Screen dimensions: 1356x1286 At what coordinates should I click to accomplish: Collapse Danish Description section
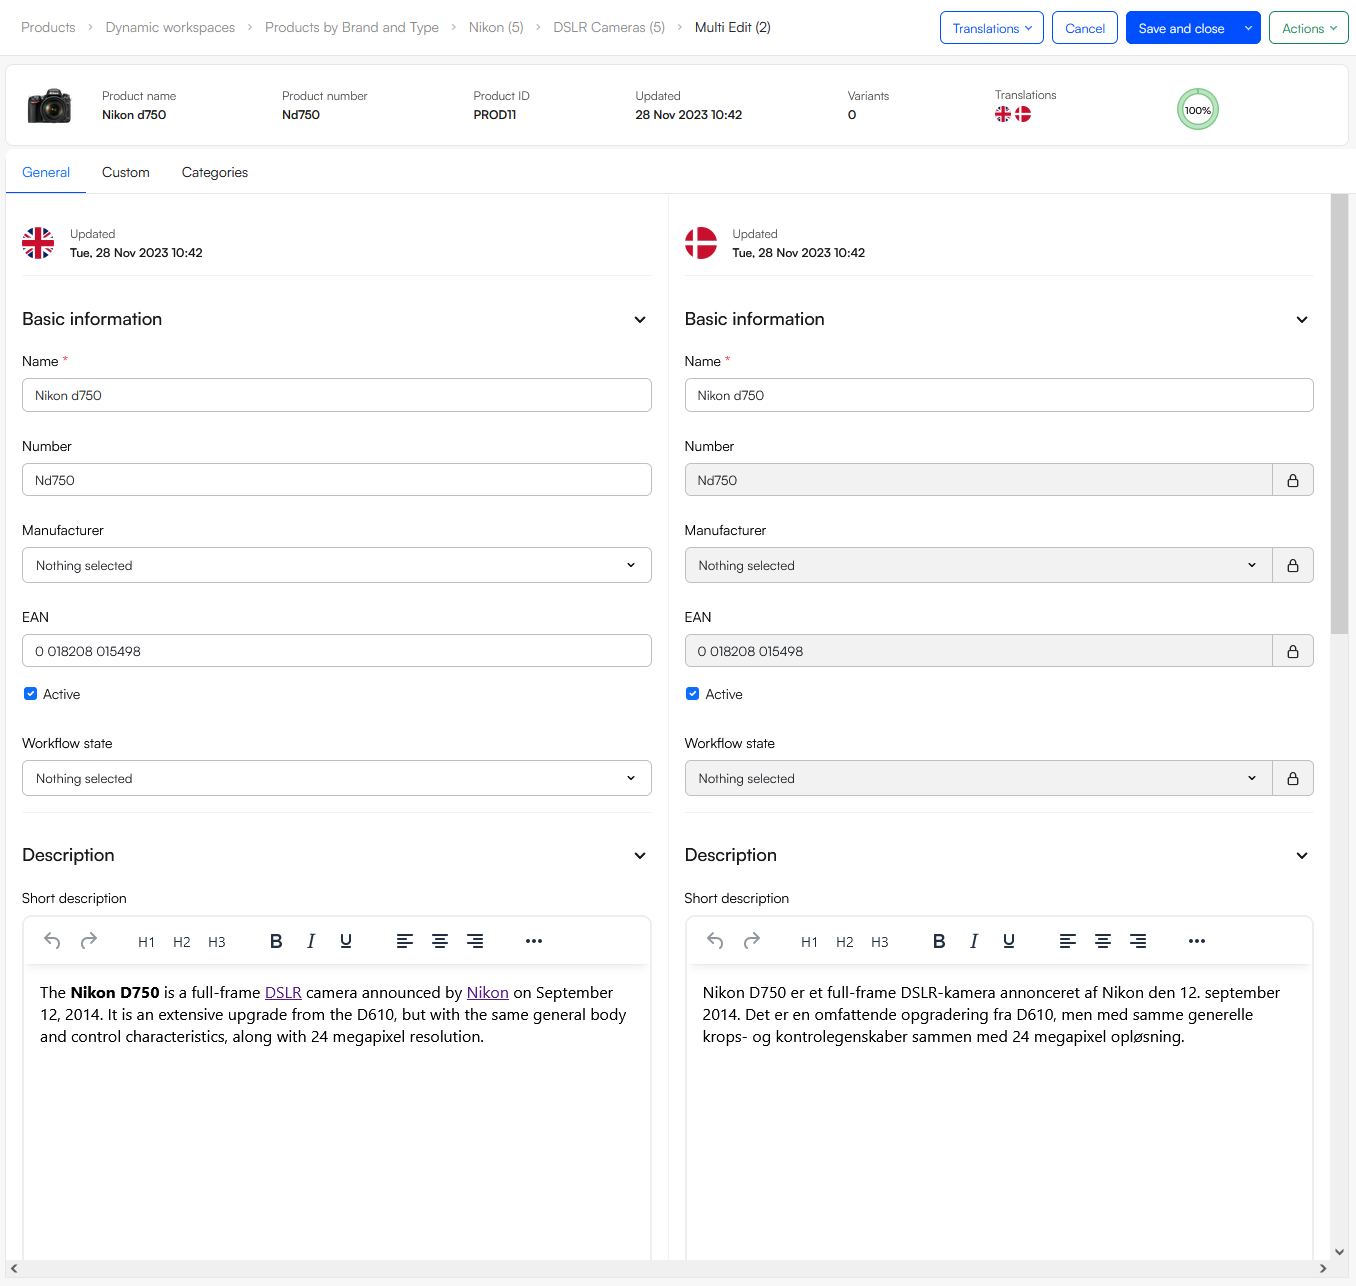[1302, 856]
